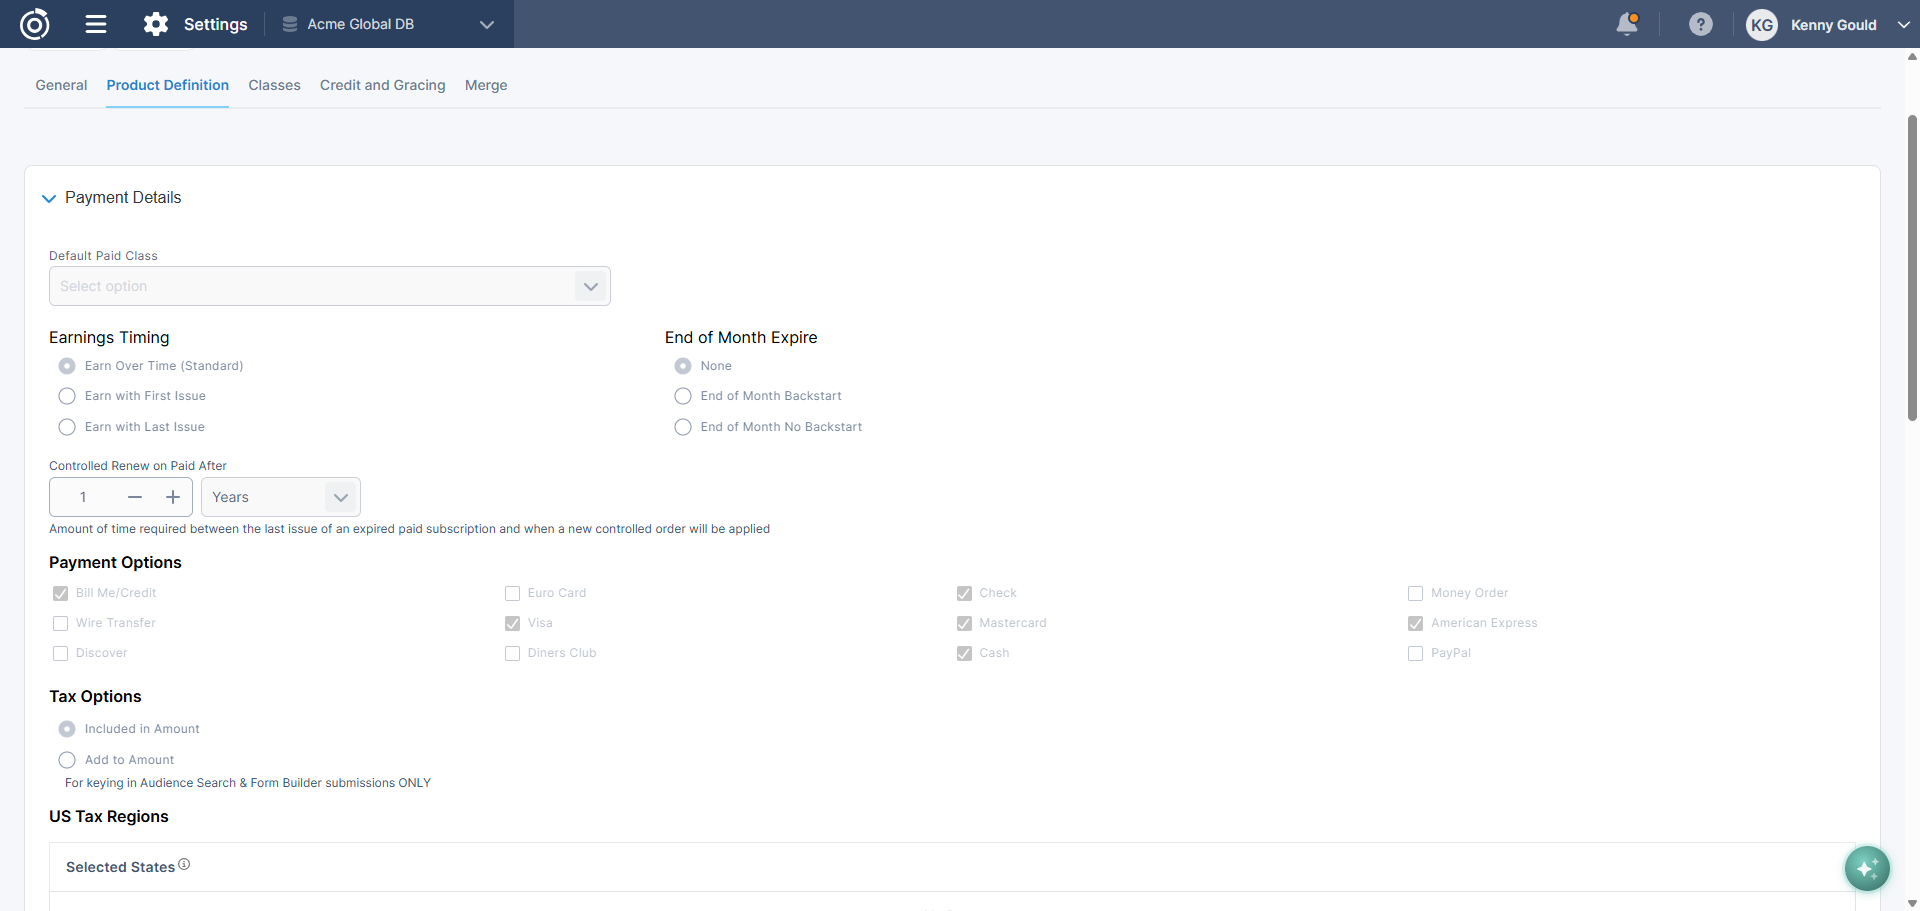Toggle the Money Order checkbox
Viewport: 1920px width, 911px height.
1416,593
